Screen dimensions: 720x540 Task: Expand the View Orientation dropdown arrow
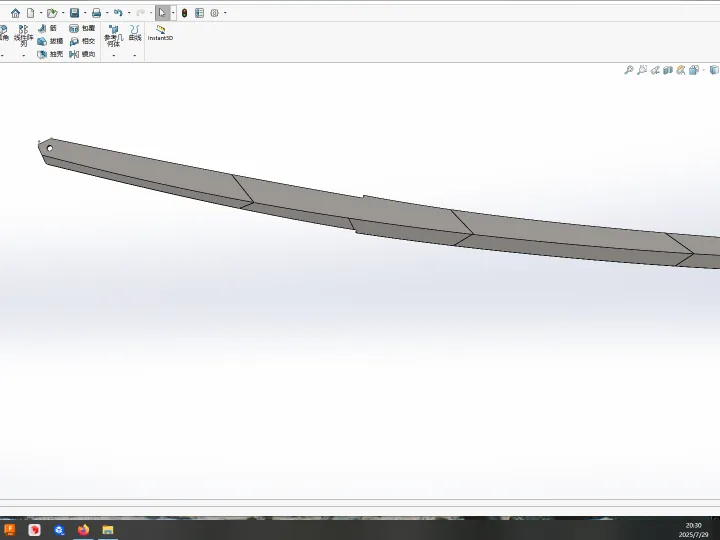point(703,70)
